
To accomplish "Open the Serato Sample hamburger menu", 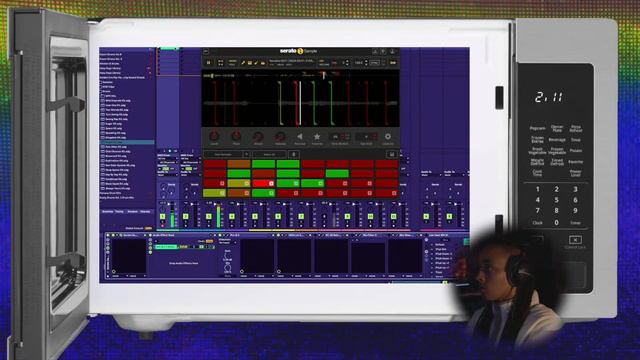I will (206, 51).
